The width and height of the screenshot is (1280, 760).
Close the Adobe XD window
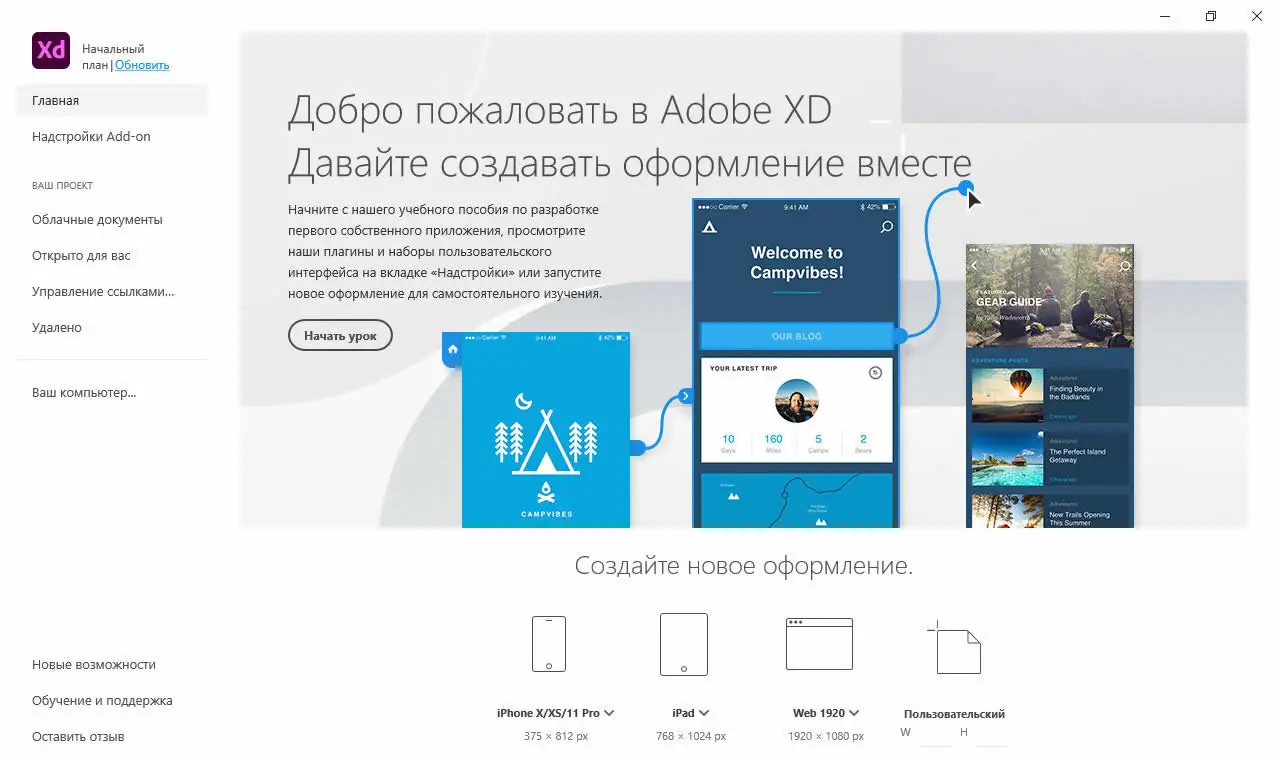(1257, 16)
